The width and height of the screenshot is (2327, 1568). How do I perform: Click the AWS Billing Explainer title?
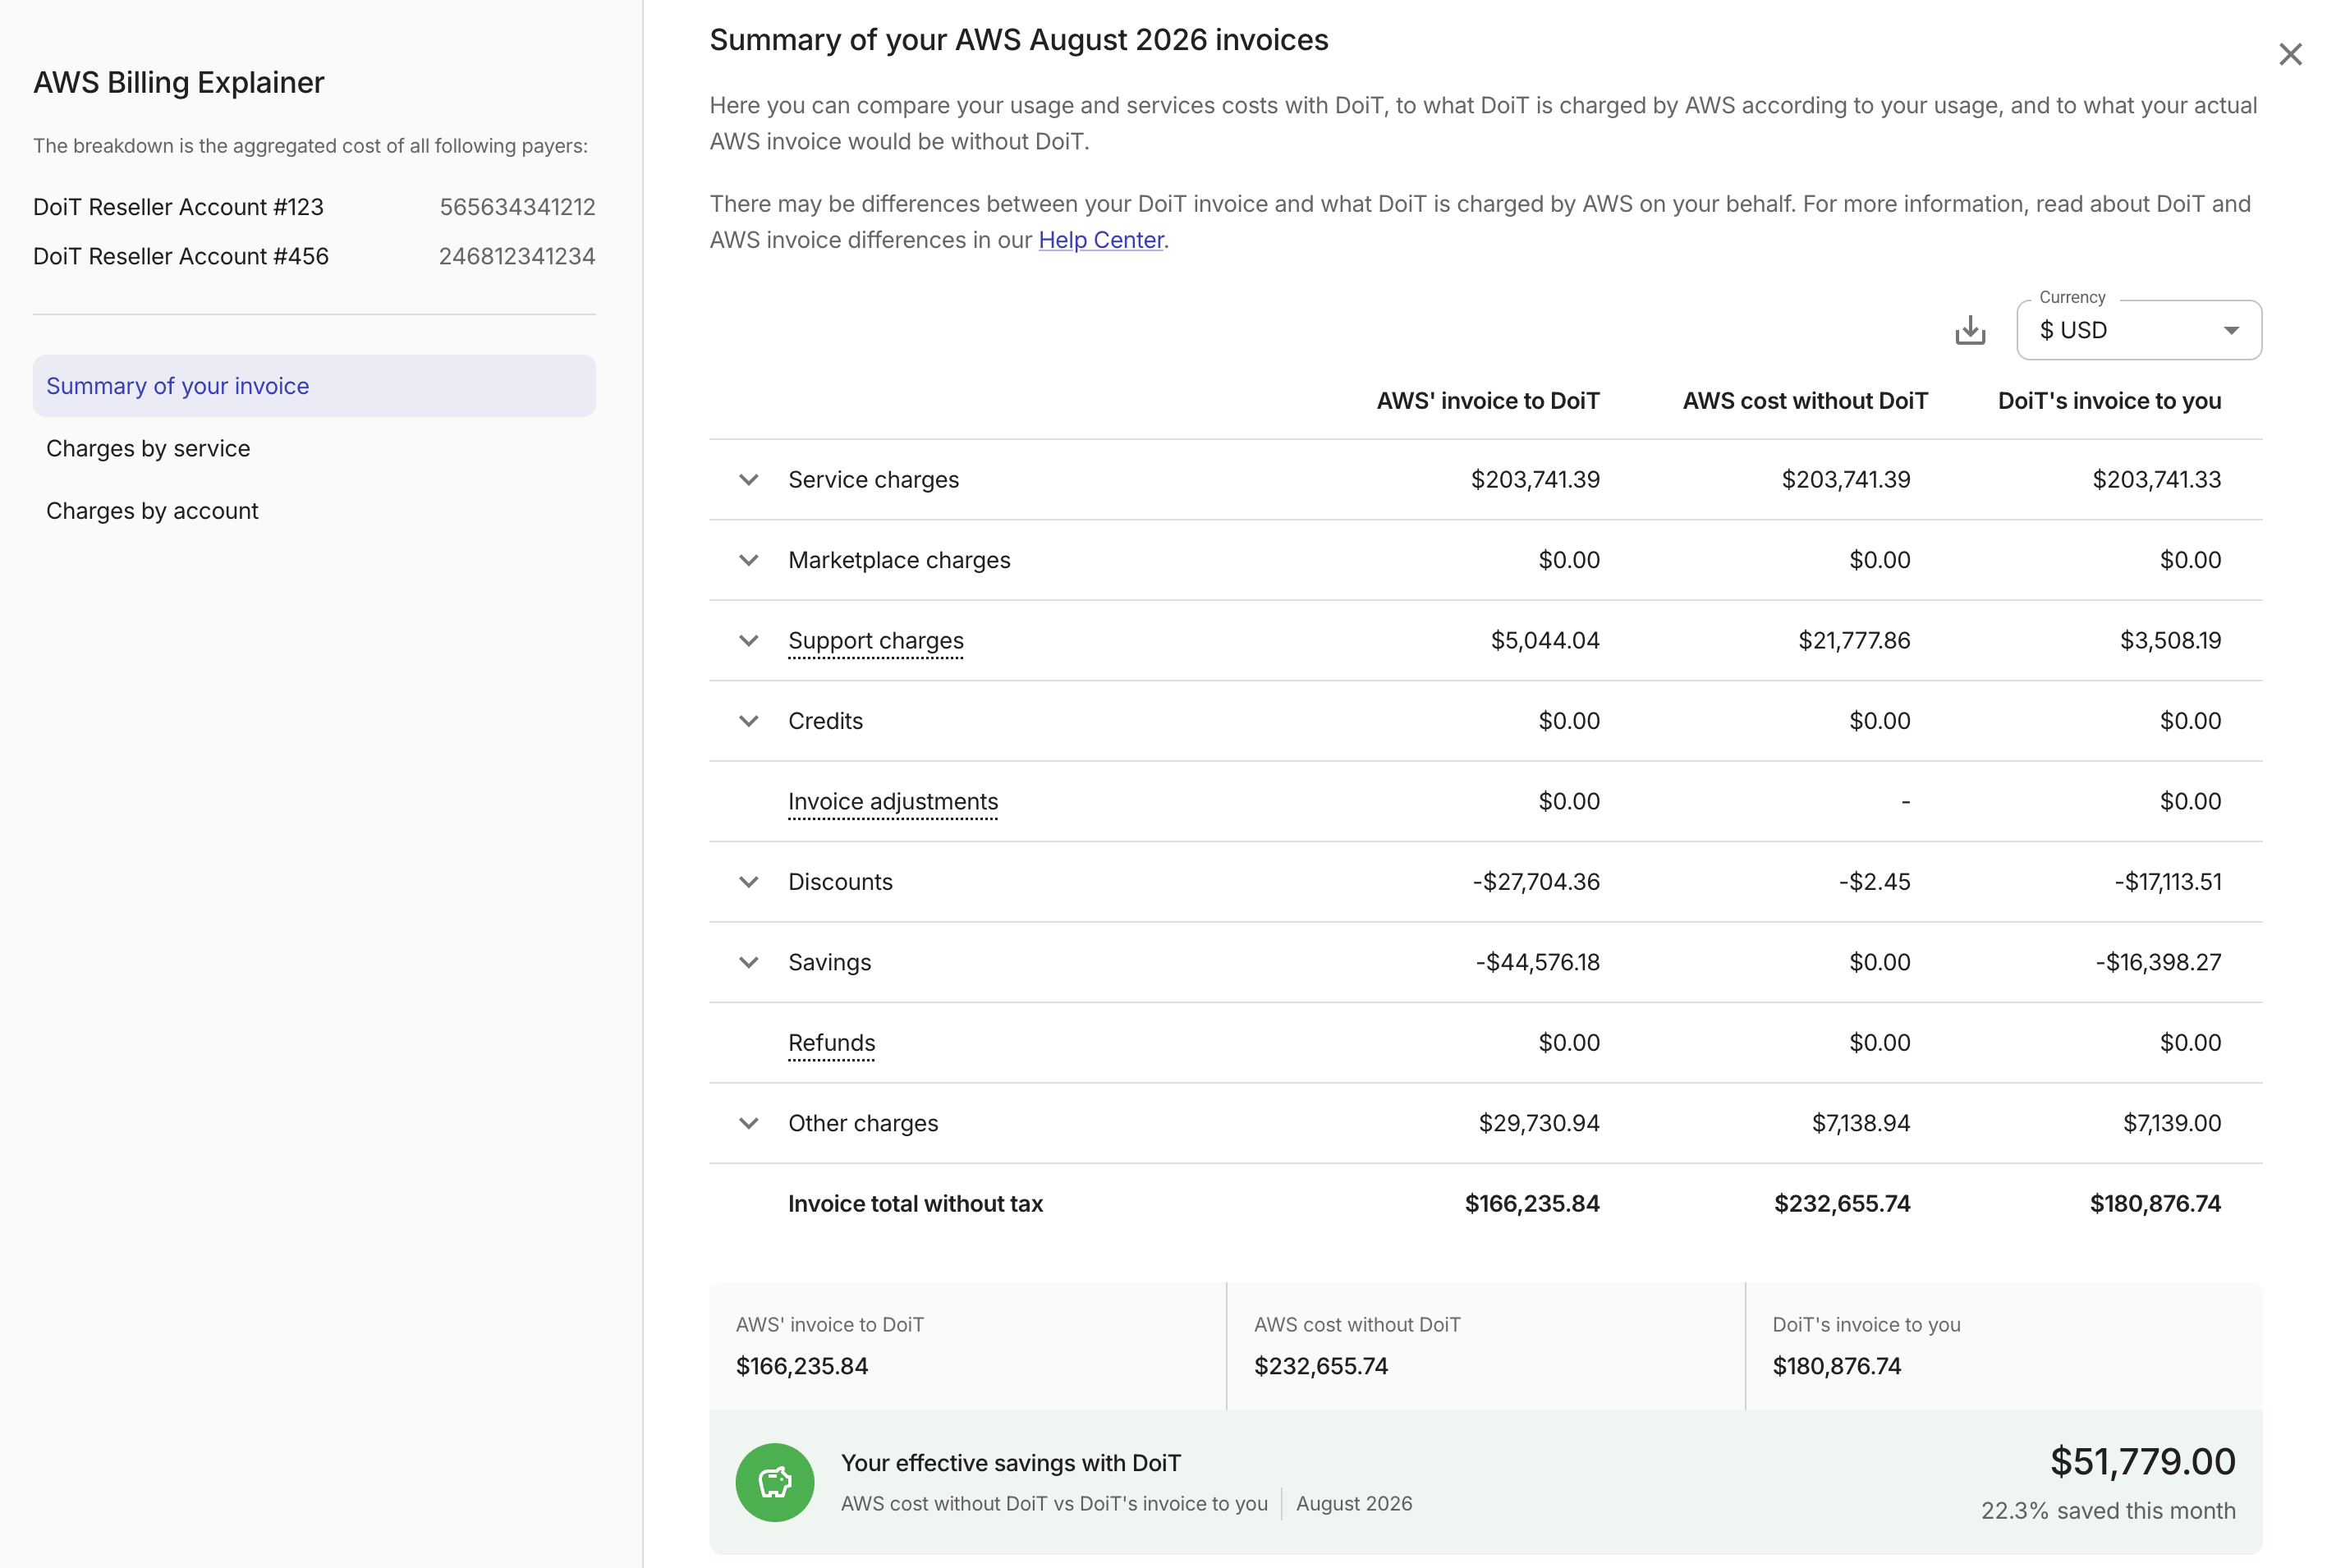(178, 82)
